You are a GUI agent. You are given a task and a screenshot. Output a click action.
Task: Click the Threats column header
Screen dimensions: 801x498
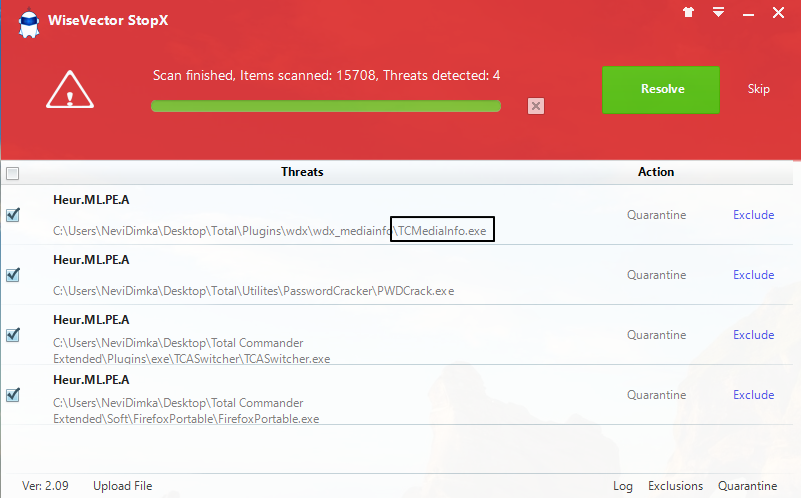302,172
